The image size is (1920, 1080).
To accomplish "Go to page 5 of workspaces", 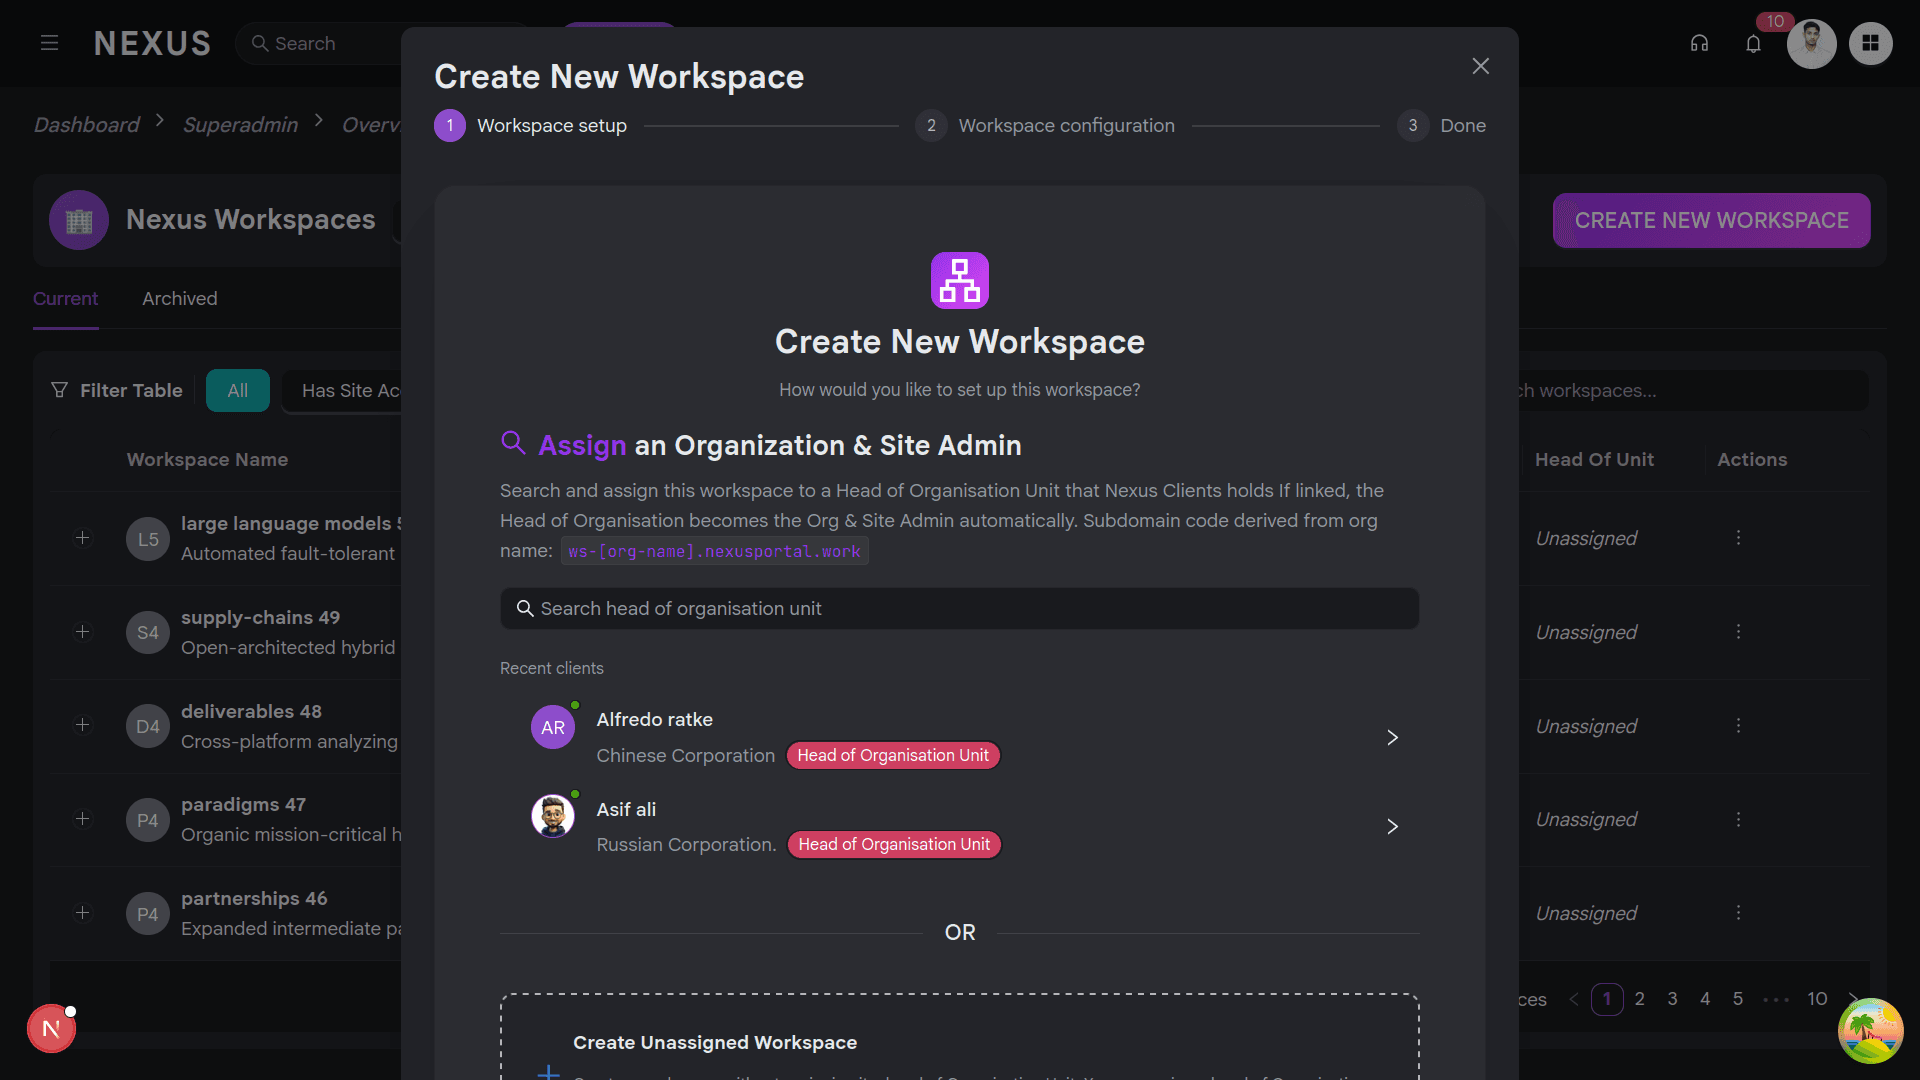I will pos(1738,999).
